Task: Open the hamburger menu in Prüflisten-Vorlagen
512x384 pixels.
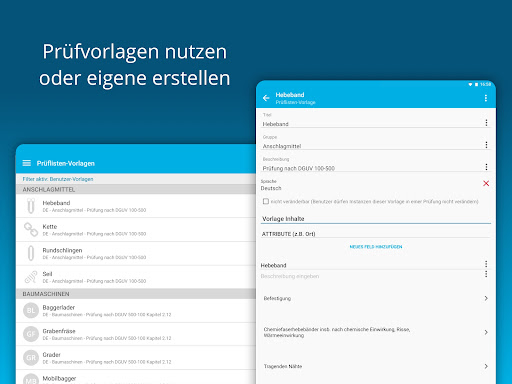Action: tap(27, 163)
